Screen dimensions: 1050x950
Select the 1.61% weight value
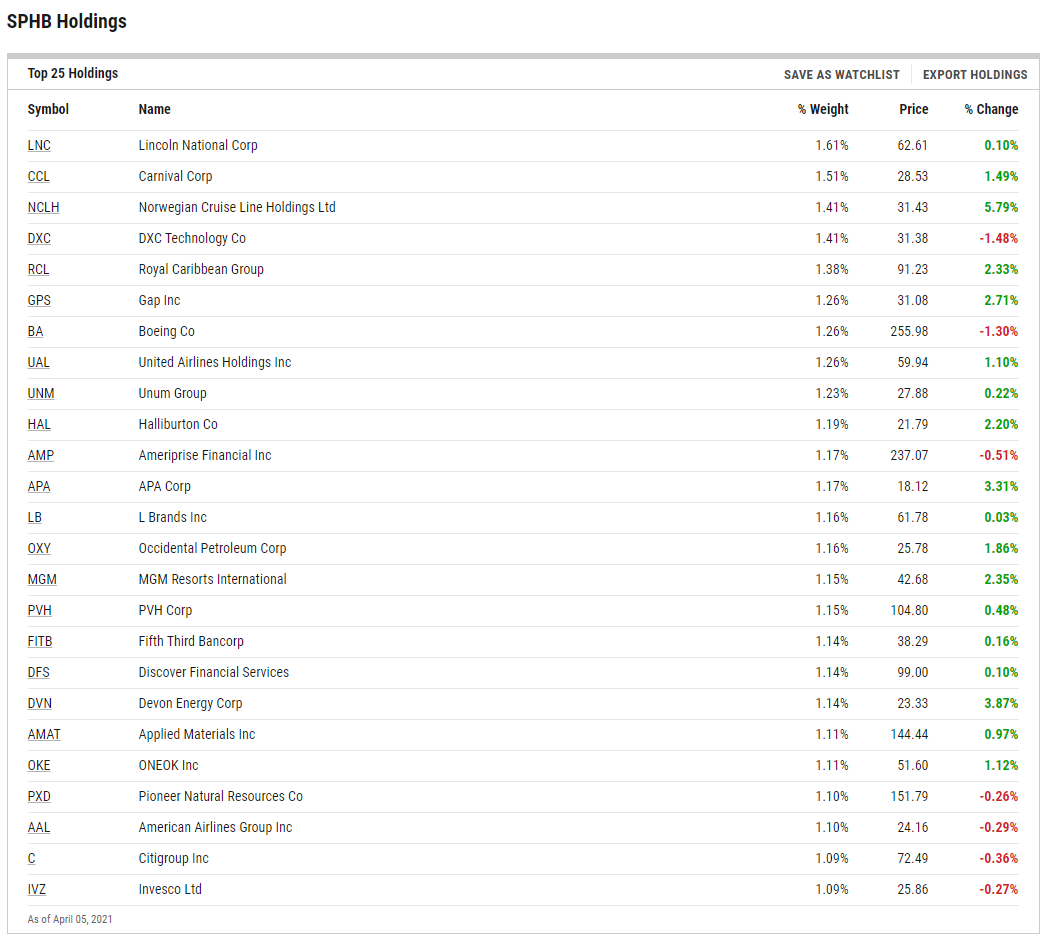click(832, 145)
